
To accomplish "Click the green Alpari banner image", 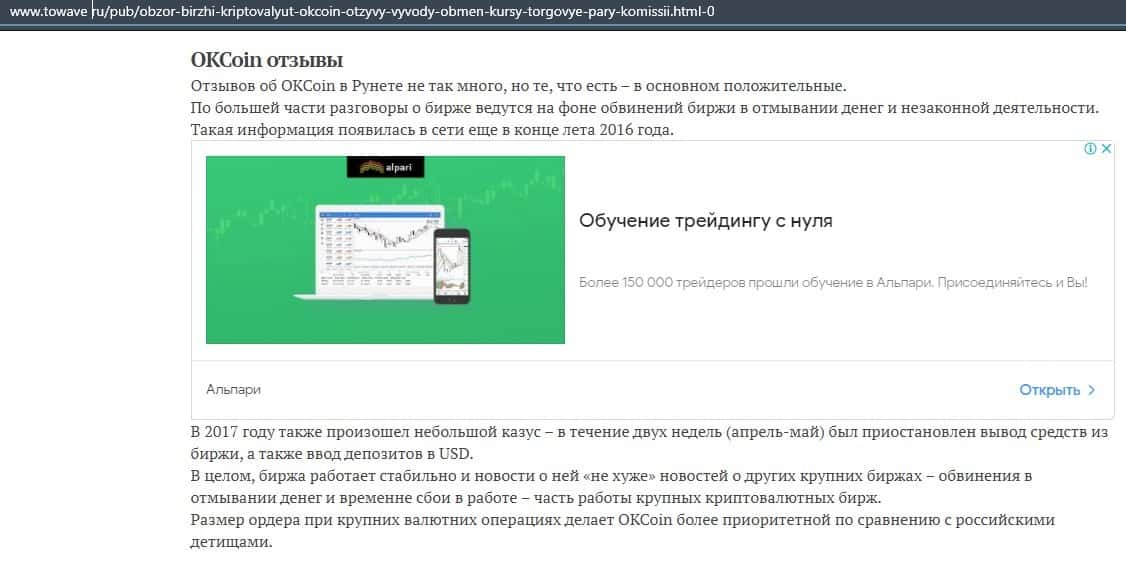I will 386,250.
